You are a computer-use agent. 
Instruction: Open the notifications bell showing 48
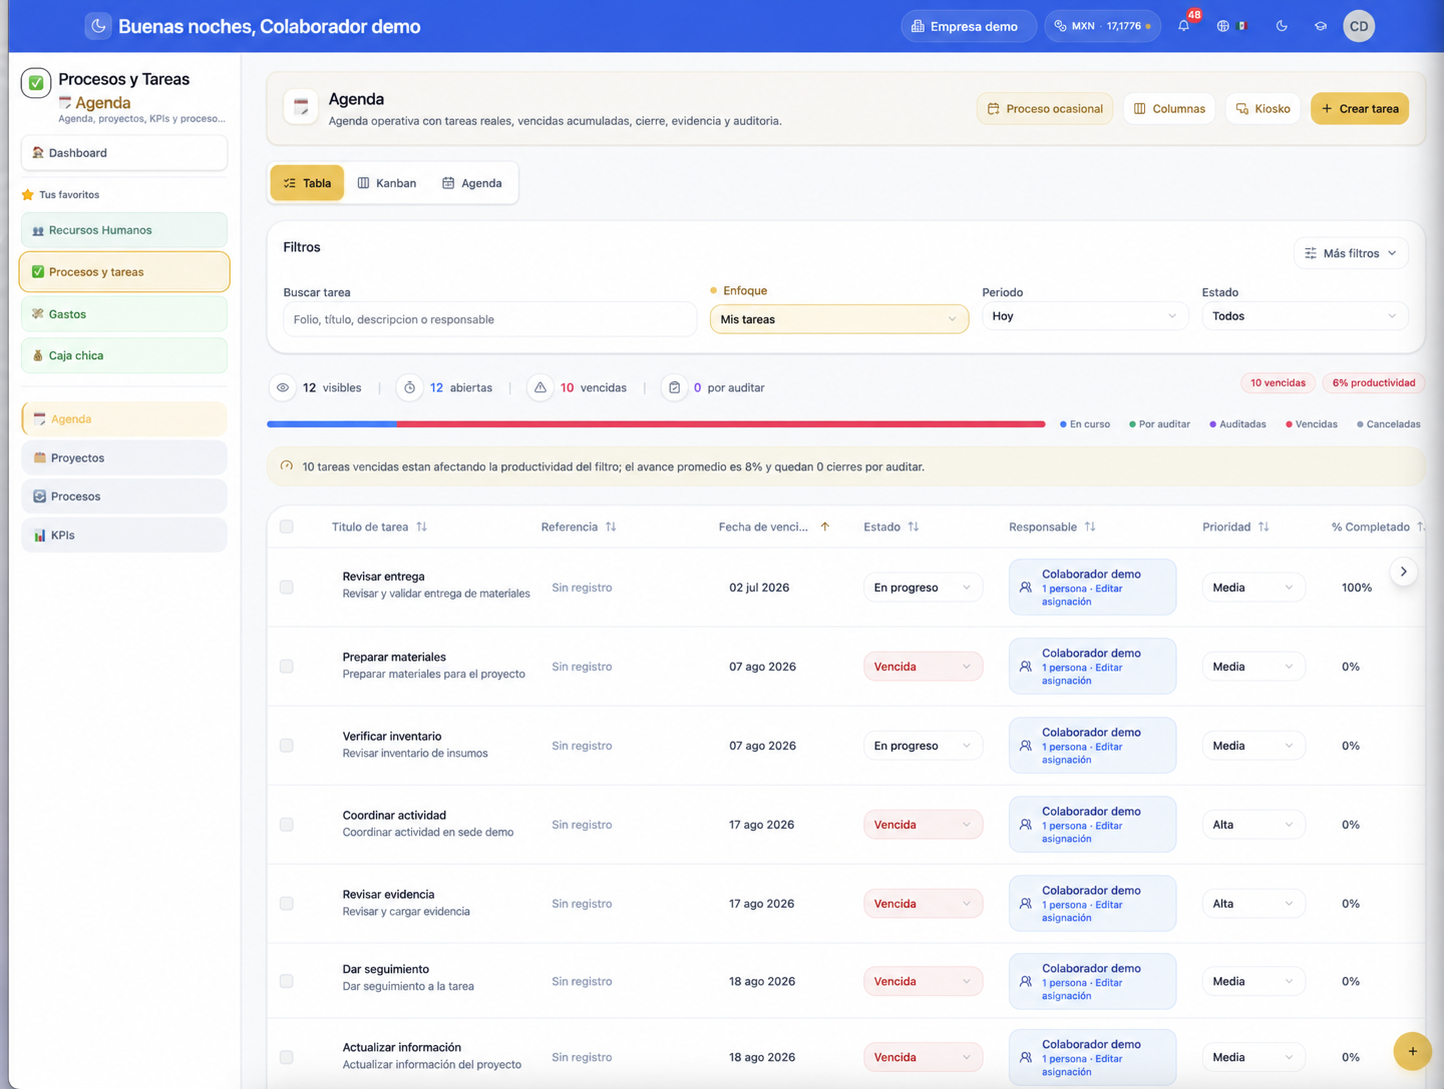1184,26
